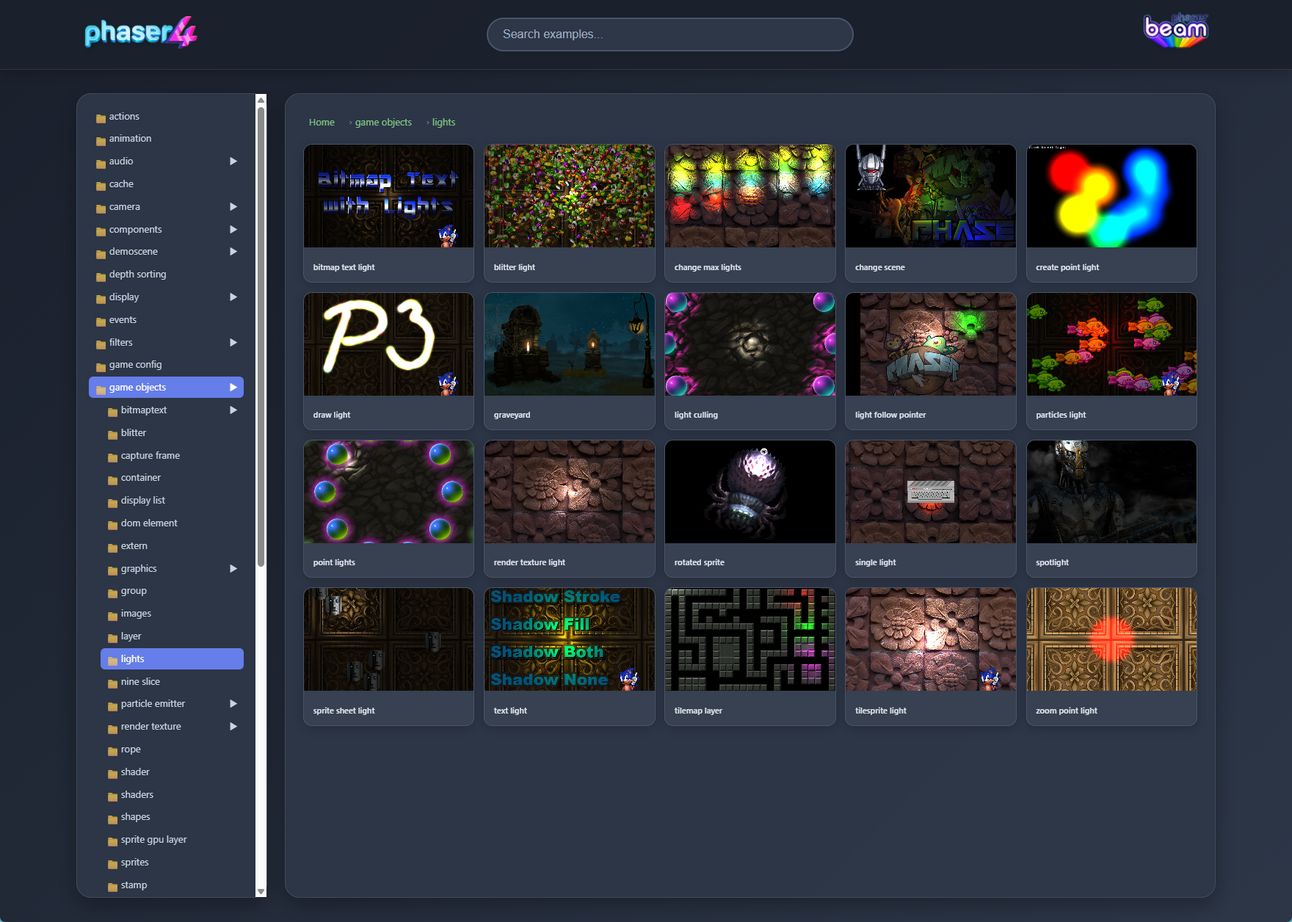Click the folder icon next to actions
1292x922 pixels.
[x=101, y=118]
